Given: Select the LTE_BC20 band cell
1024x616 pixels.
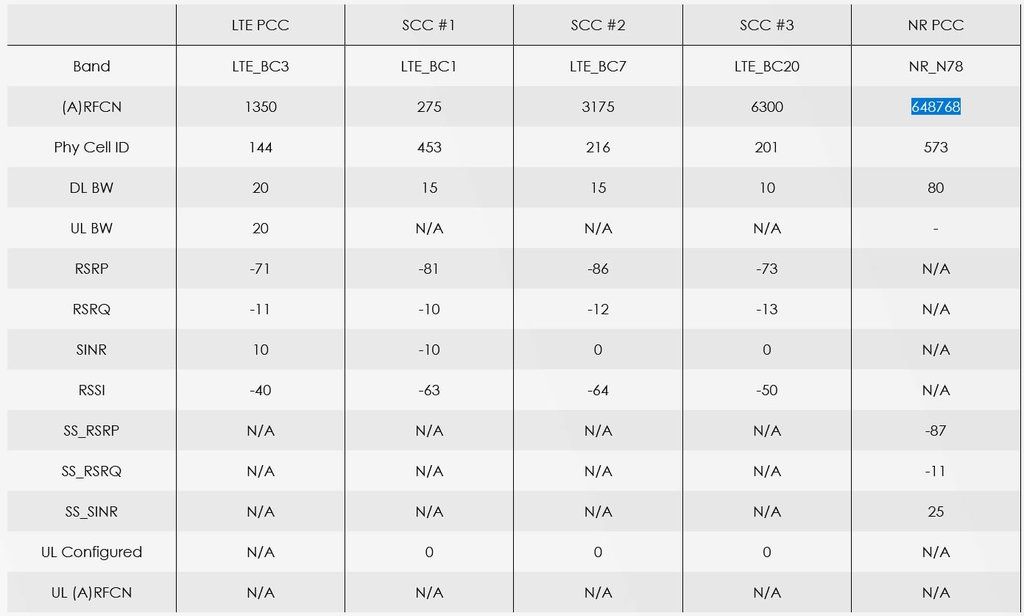Looking at the screenshot, I should [x=767, y=67].
